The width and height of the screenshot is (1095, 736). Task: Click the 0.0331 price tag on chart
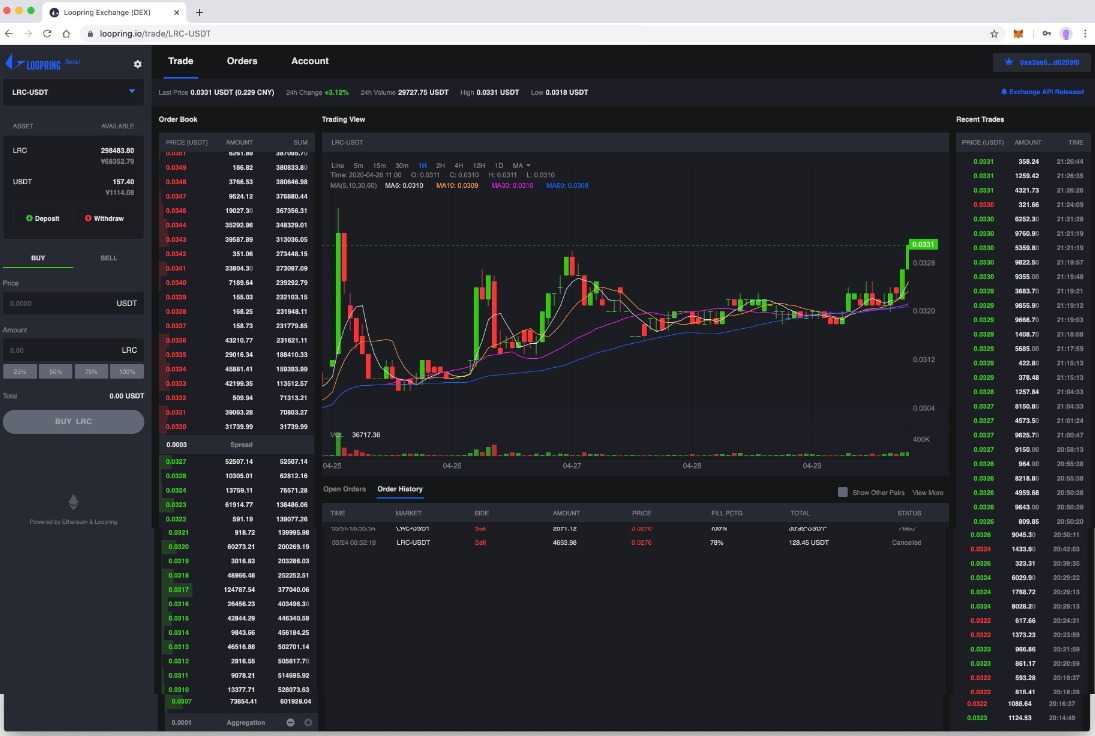point(923,244)
